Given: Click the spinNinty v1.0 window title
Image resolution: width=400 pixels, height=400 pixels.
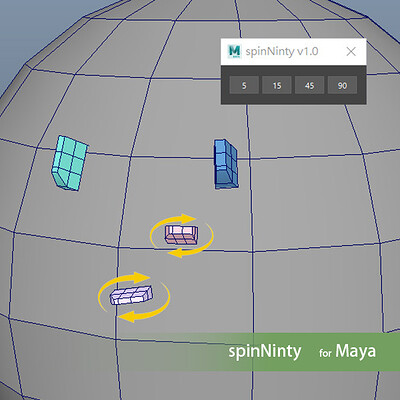Looking at the screenshot, I should (x=282, y=52).
